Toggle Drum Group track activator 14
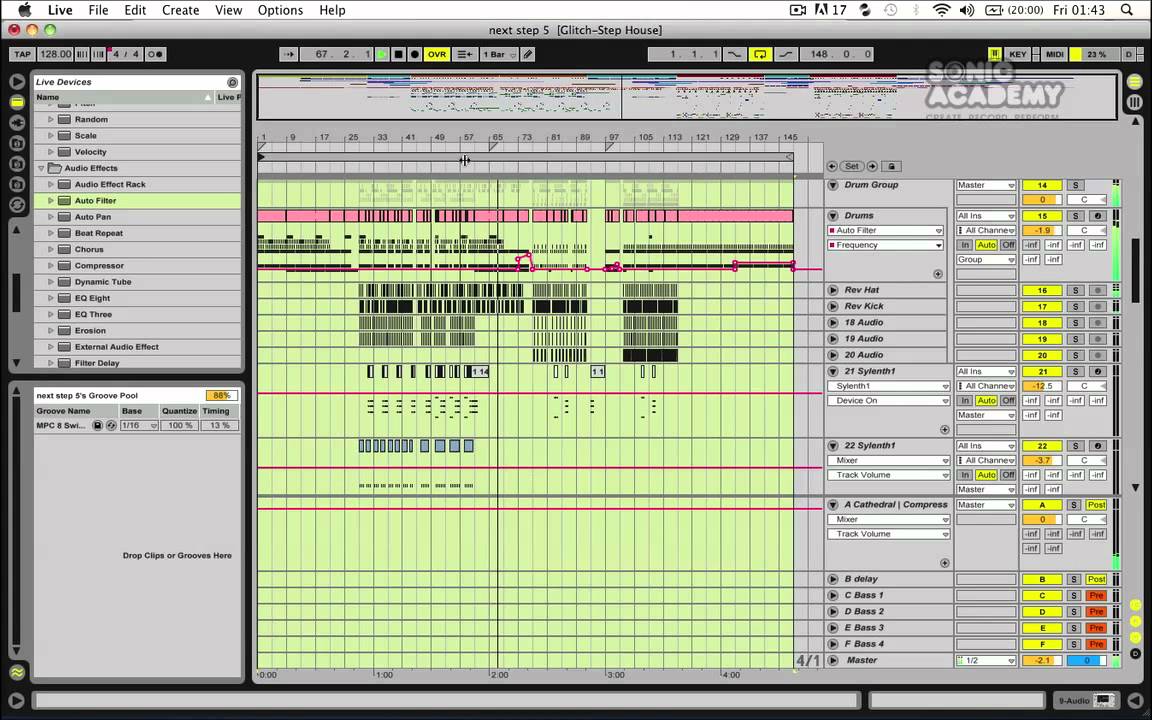Viewport: 1152px width, 720px height. point(1042,185)
